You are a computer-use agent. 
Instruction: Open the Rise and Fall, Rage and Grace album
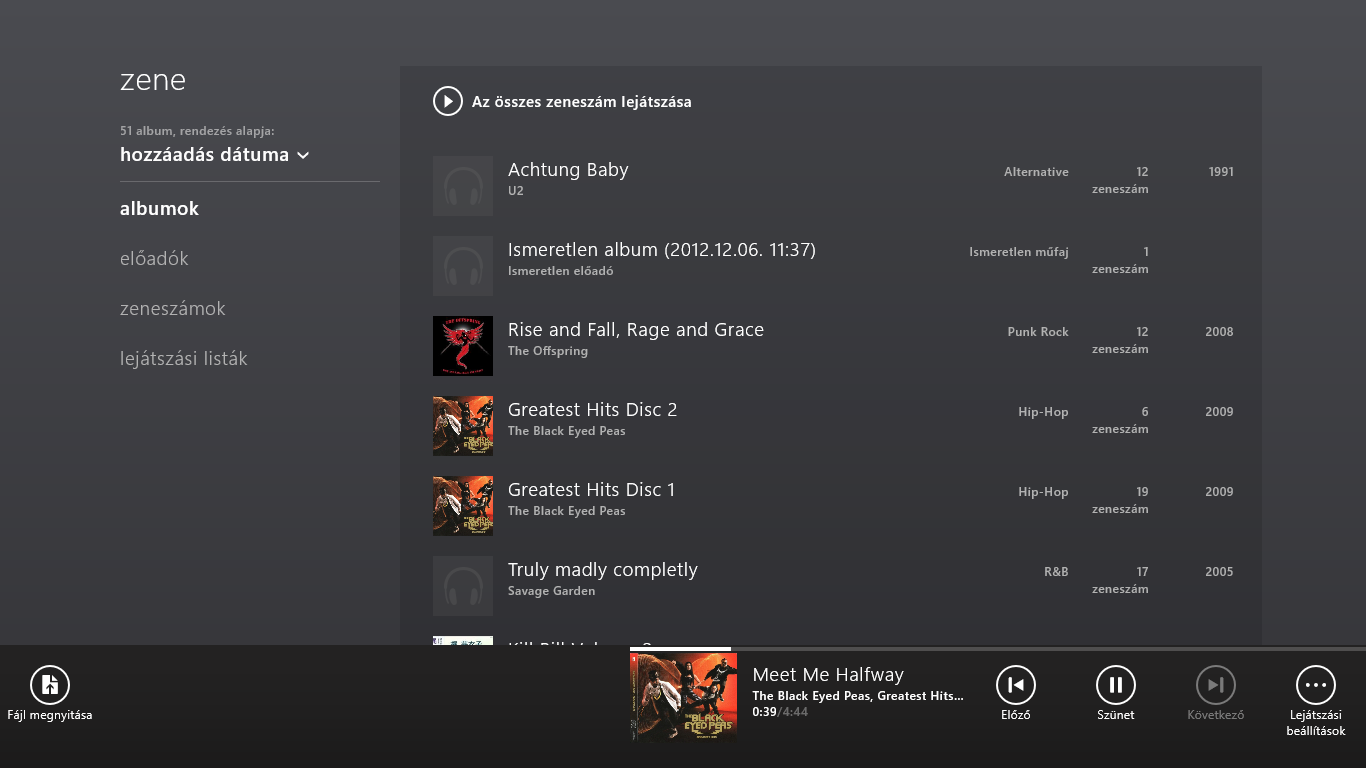[635, 330]
